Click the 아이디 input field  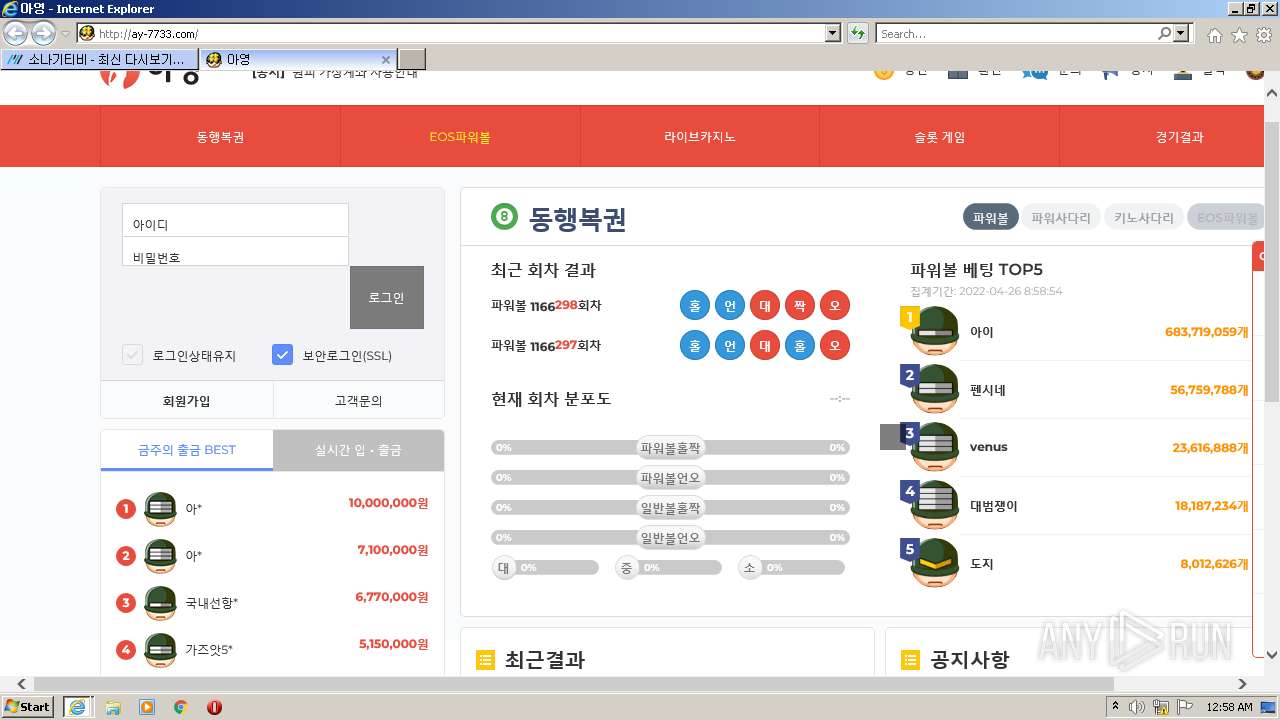point(235,220)
